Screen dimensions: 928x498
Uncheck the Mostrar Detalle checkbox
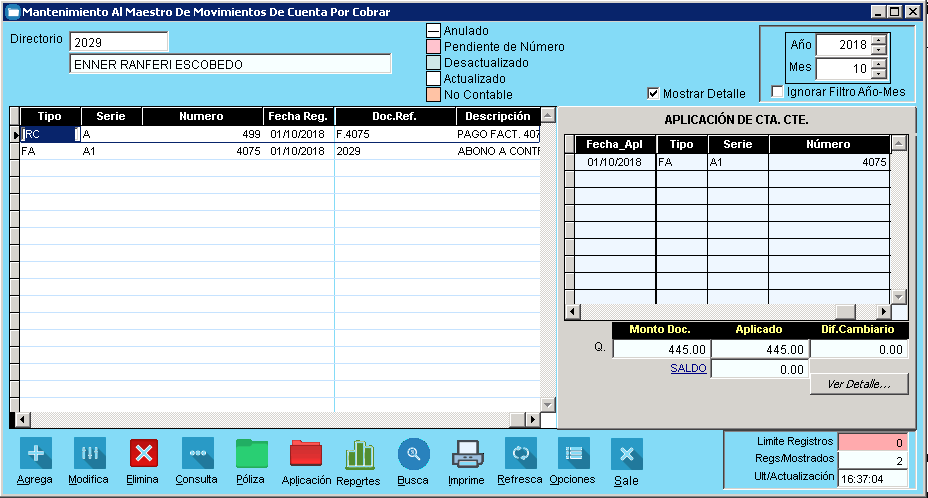pyautogui.click(x=655, y=93)
